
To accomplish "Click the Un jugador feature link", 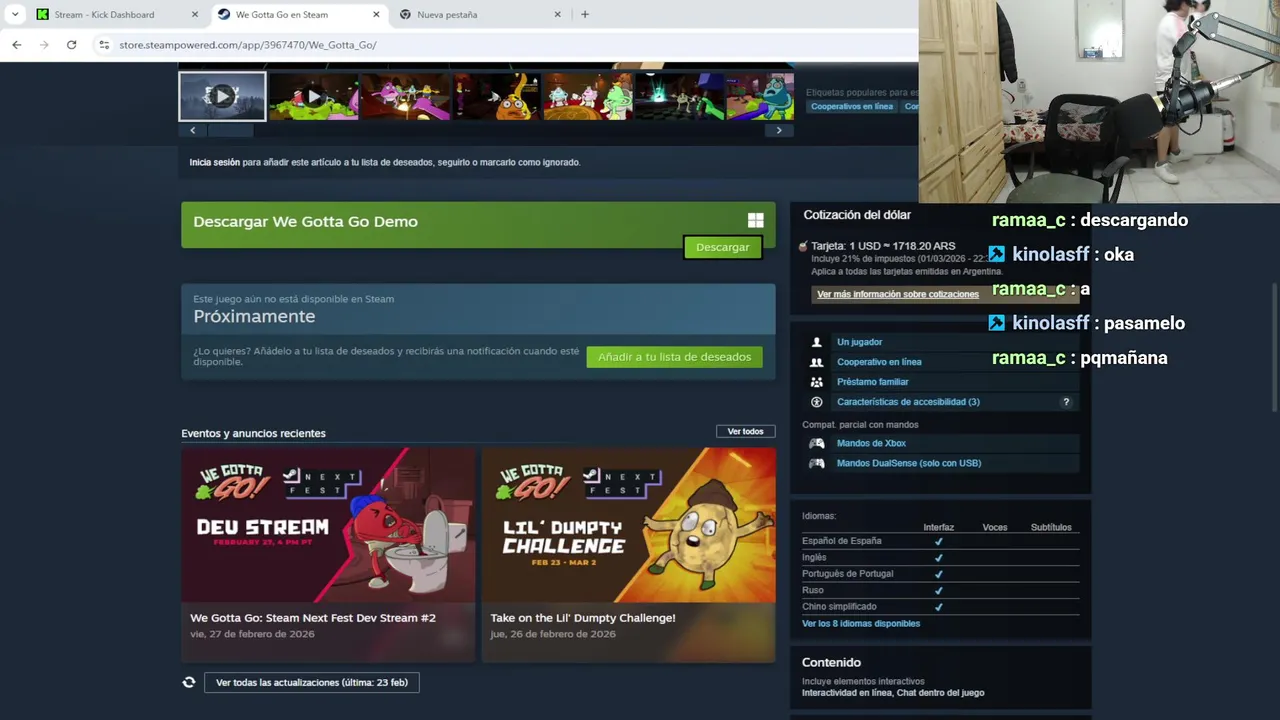I will 859,342.
